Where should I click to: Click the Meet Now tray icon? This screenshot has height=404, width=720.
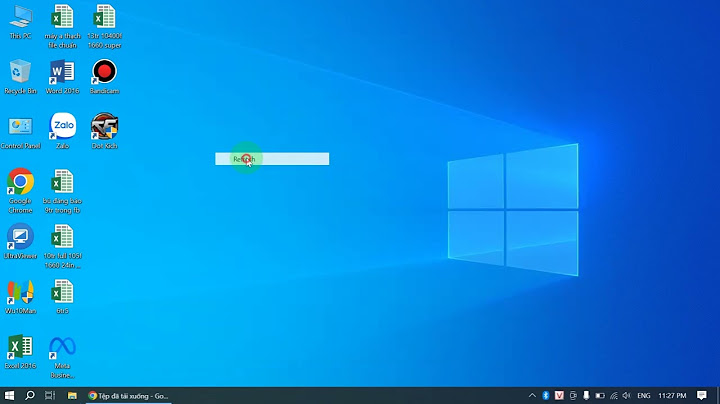(573, 395)
